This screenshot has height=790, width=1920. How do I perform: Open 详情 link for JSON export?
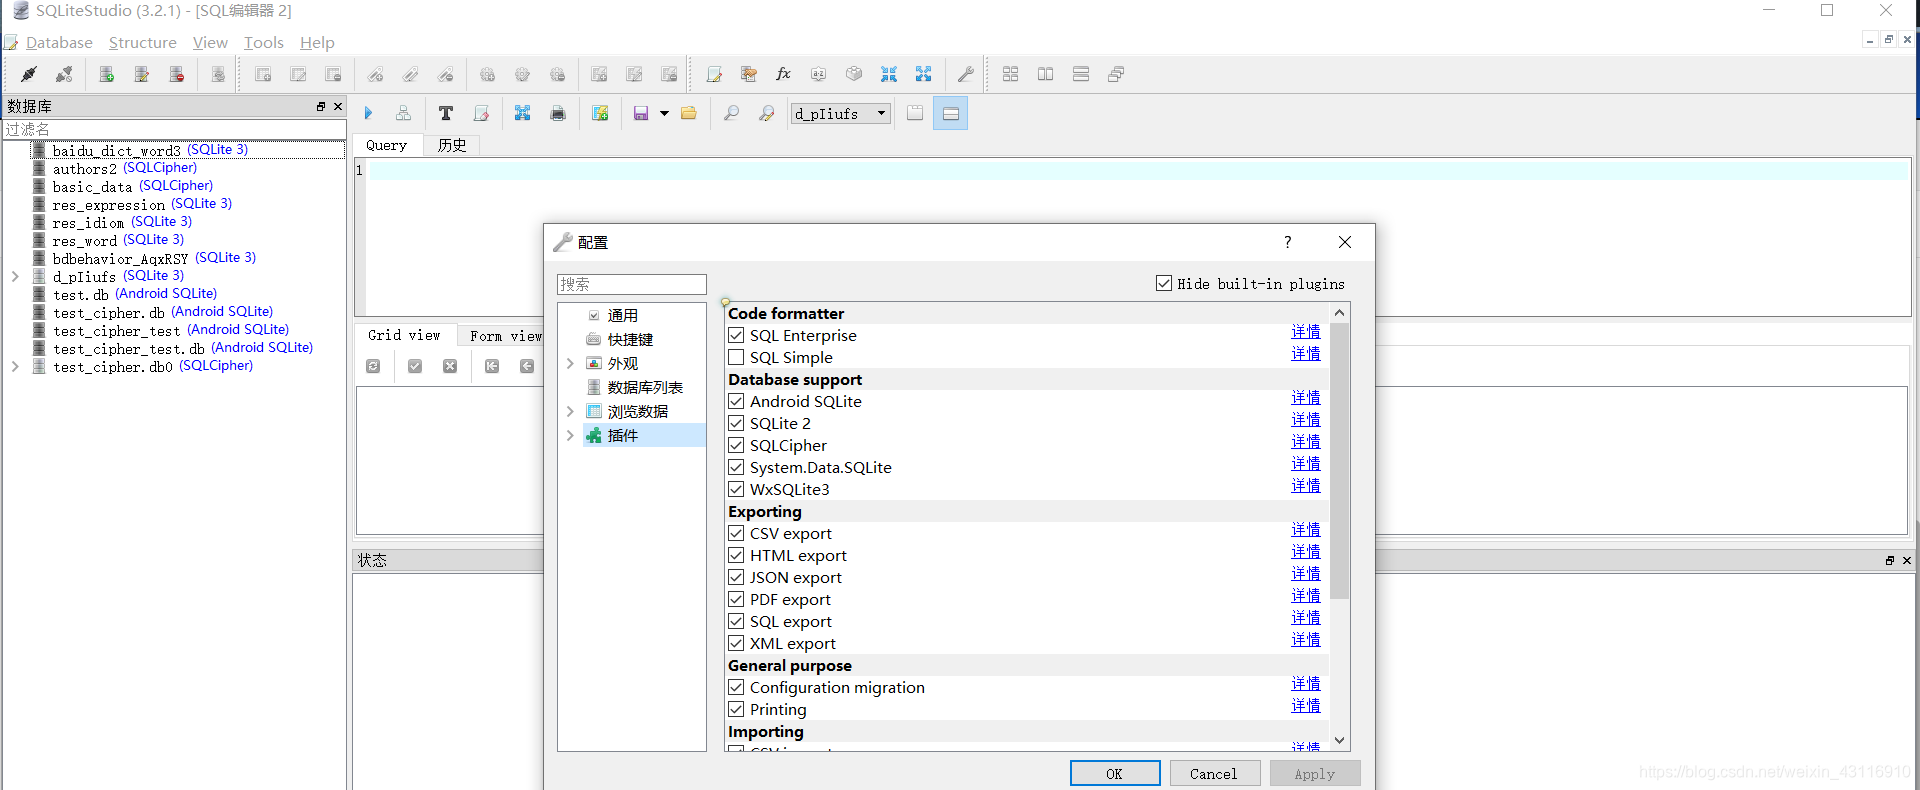pyautogui.click(x=1305, y=573)
